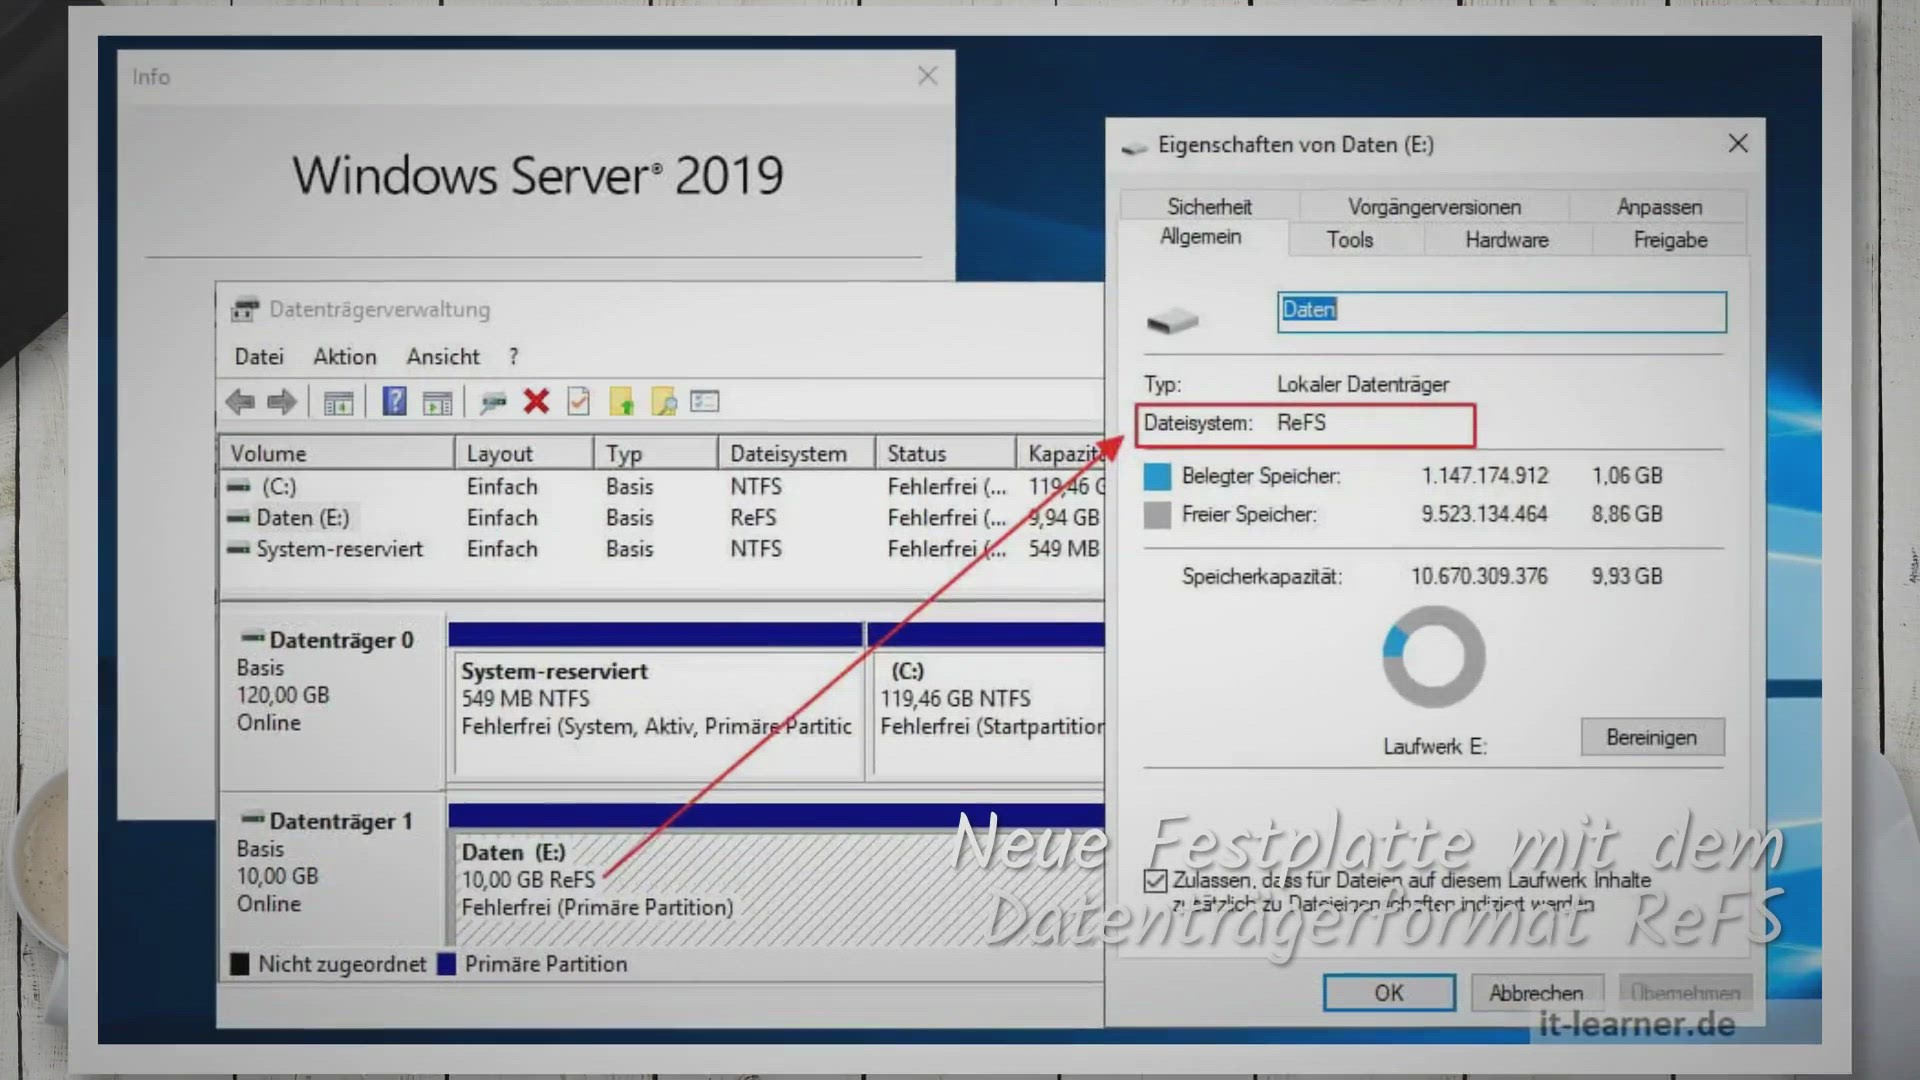Viewport: 1920px width, 1080px height.
Task: Click the back arrow in the Datenträgerverwaltung toolbar
Action: point(240,402)
